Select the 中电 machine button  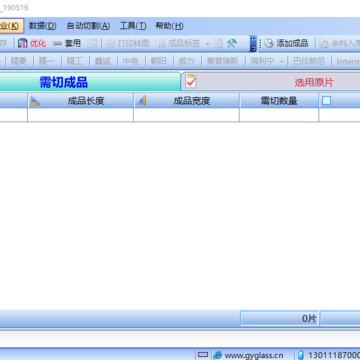coord(130,61)
